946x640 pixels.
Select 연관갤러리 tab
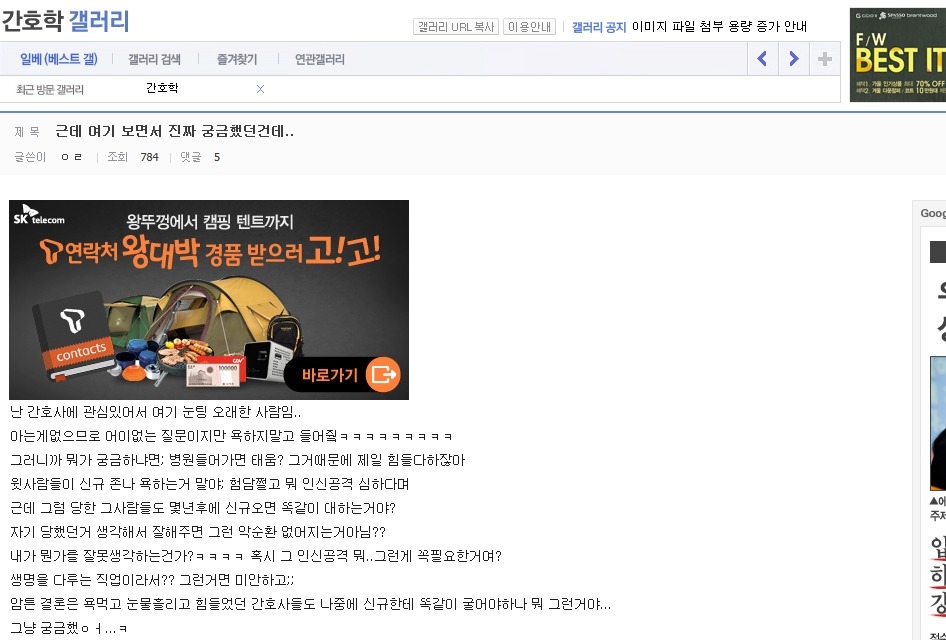[x=319, y=59]
